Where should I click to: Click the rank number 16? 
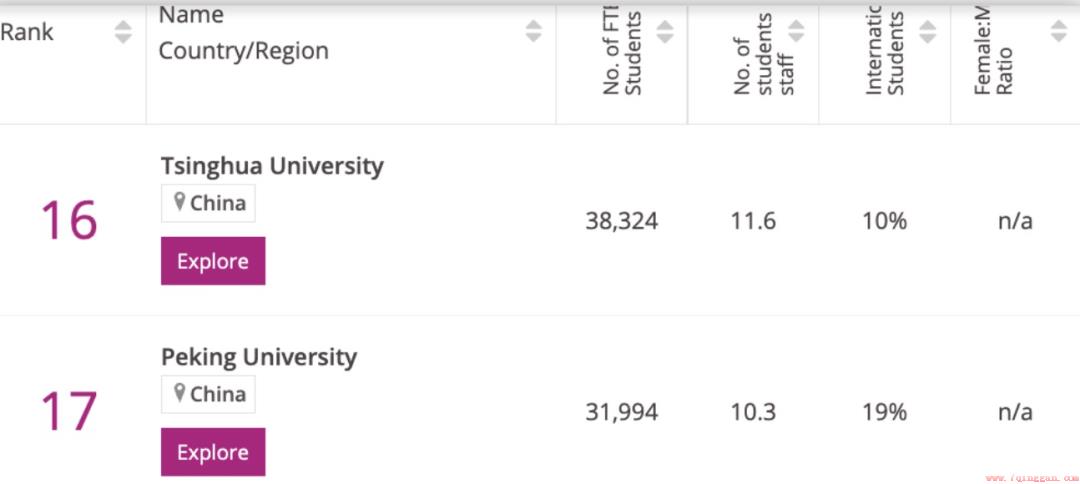pos(69,220)
